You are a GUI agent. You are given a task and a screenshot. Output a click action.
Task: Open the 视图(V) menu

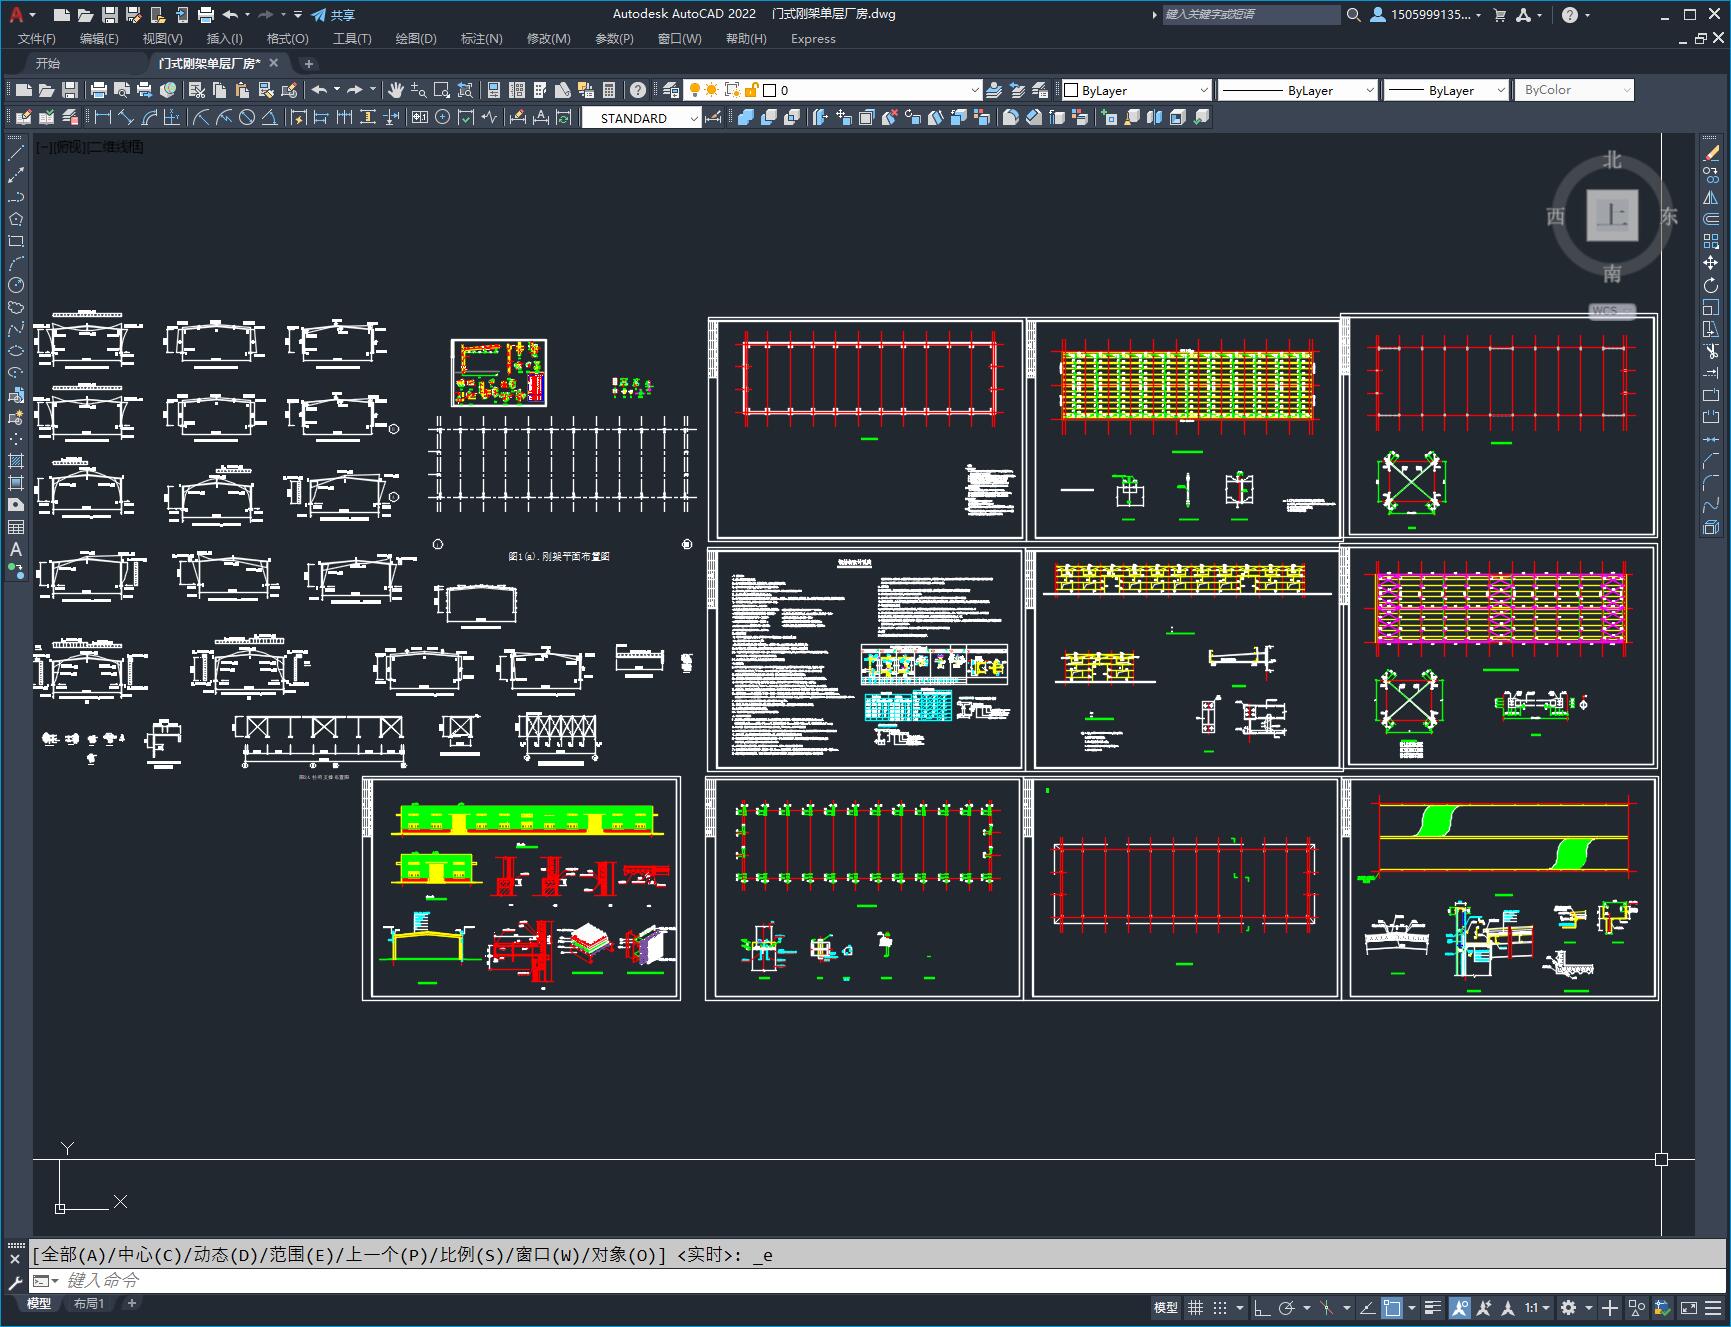coord(162,39)
